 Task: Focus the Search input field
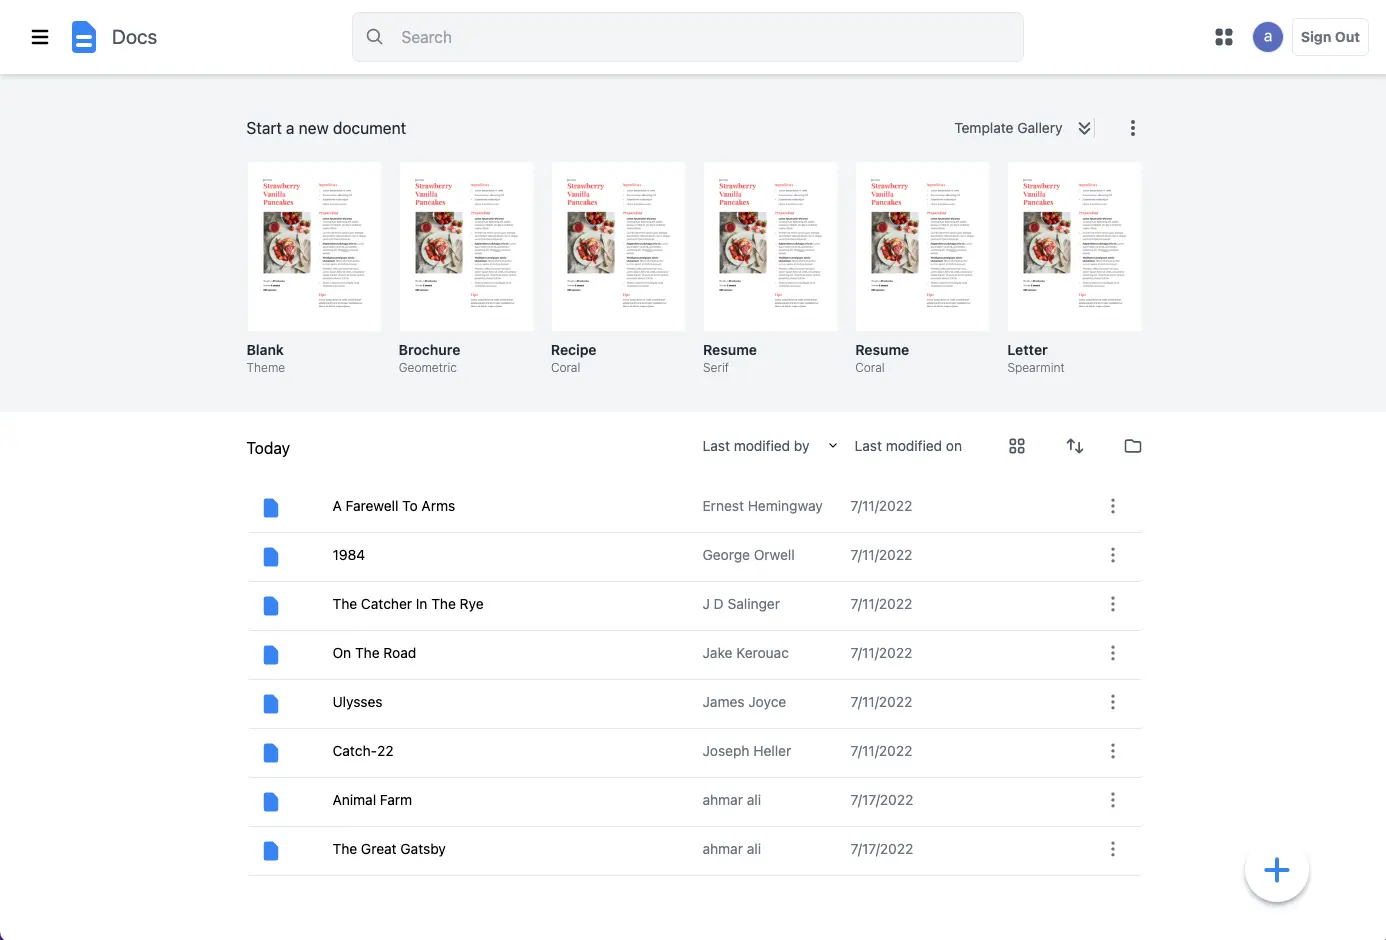[x=688, y=37]
